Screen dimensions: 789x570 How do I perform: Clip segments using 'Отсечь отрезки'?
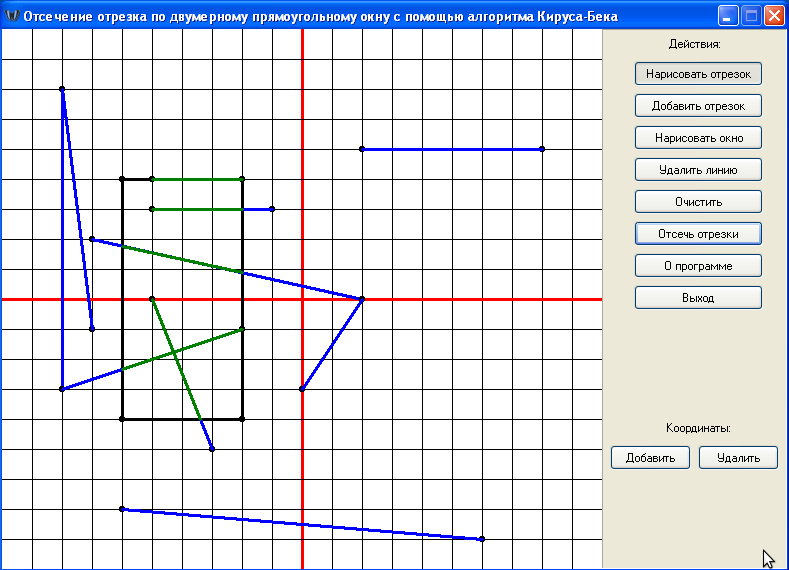pos(698,234)
